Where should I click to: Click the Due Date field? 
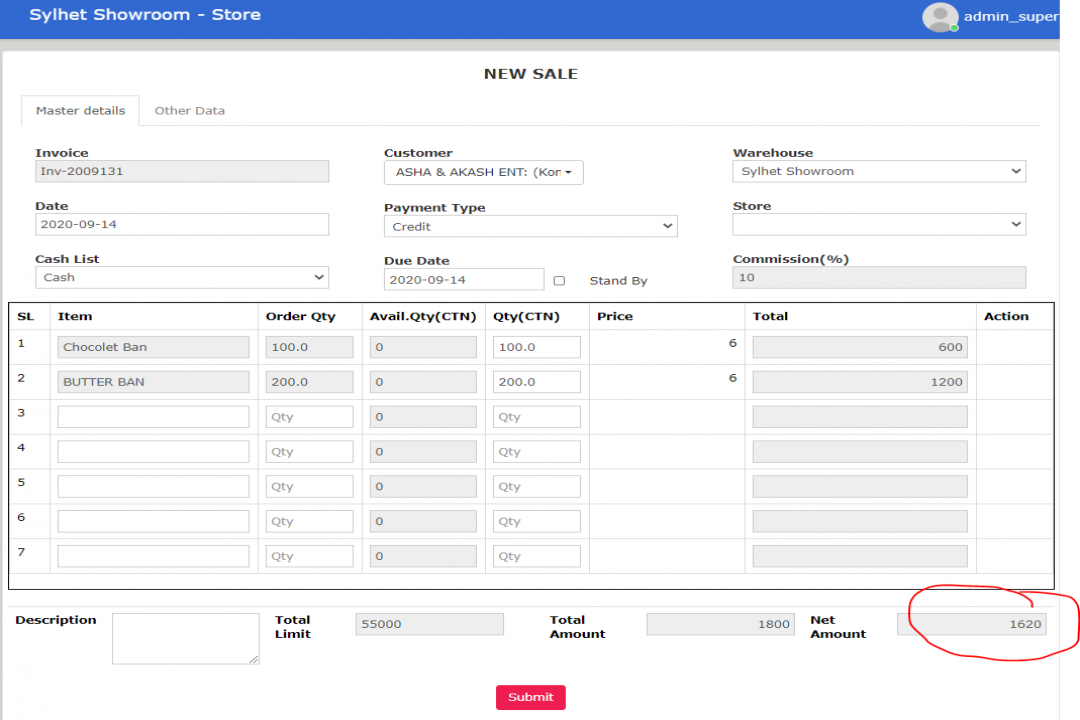[464, 280]
